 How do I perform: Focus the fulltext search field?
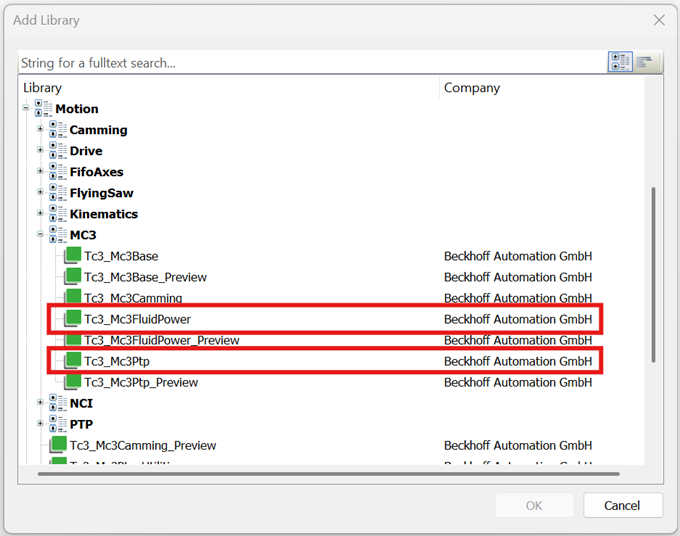click(312, 63)
